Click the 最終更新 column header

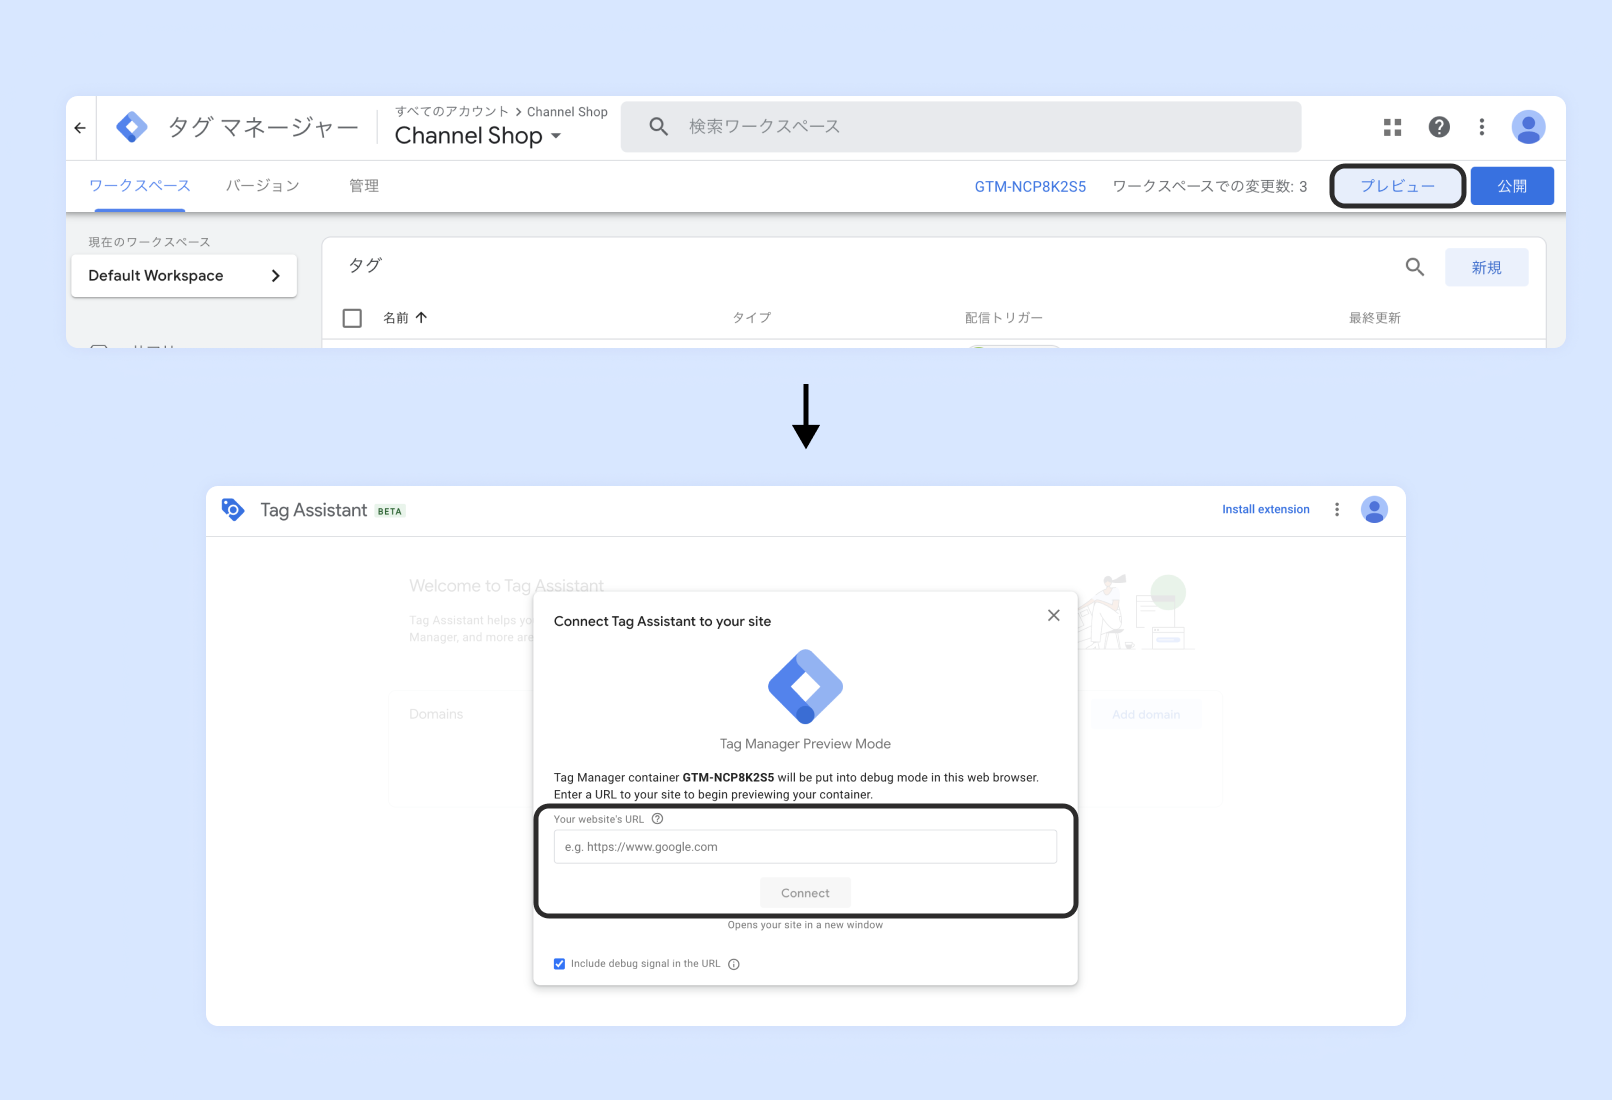click(x=1375, y=318)
